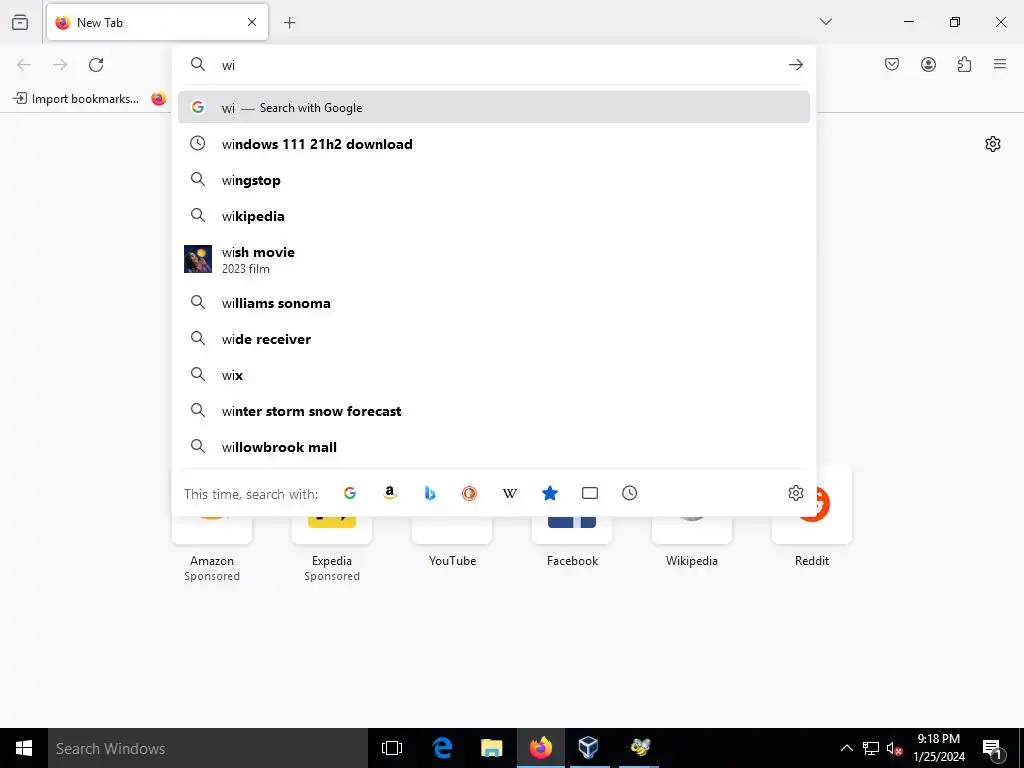
Task: Choose the 'willowbrook mall' suggestion
Action: pos(494,447)
